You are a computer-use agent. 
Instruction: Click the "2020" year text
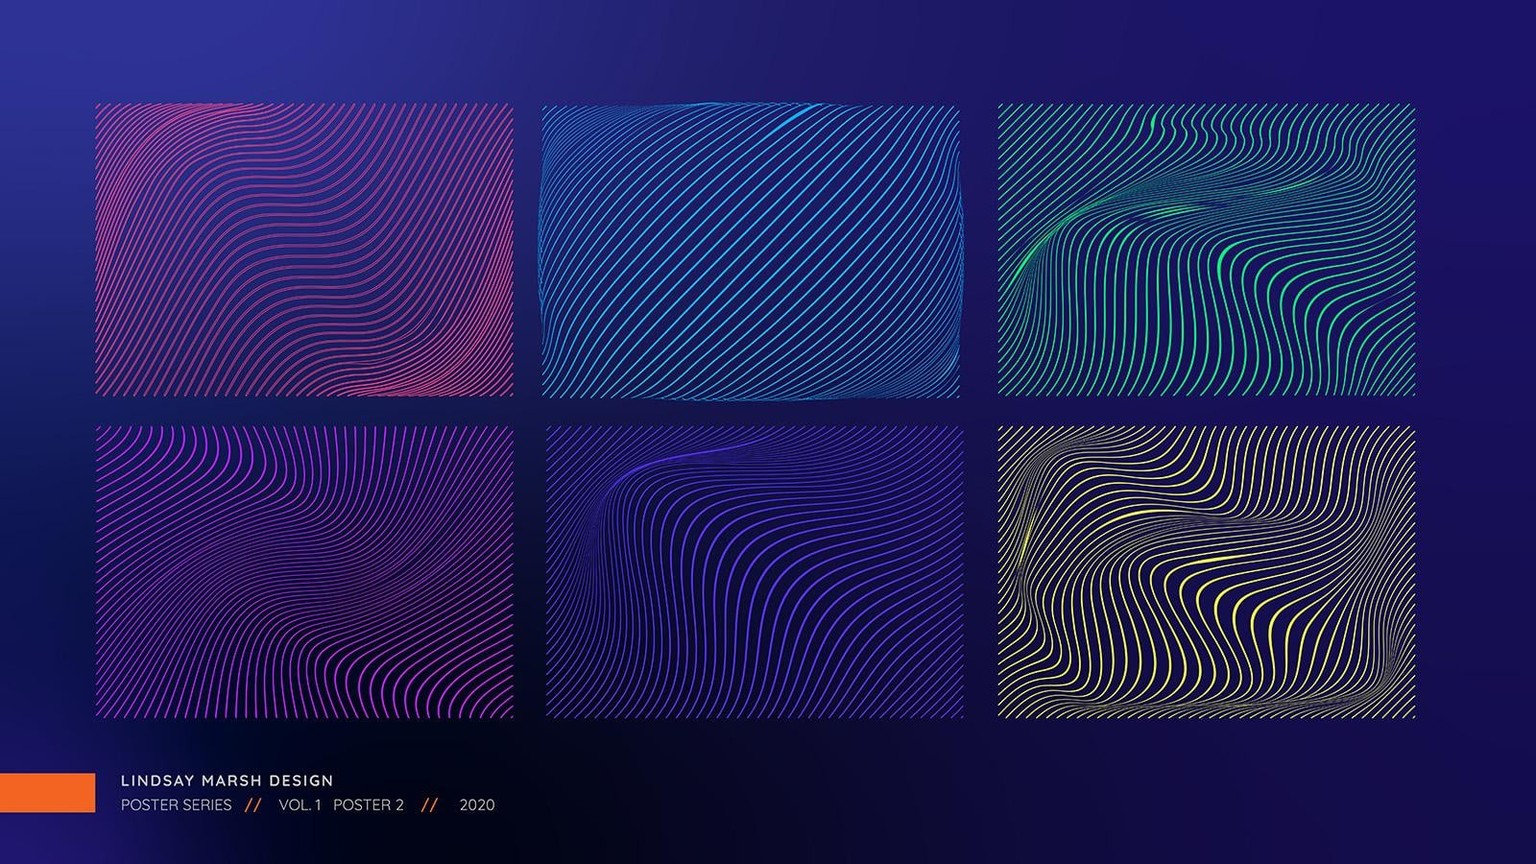477,805
